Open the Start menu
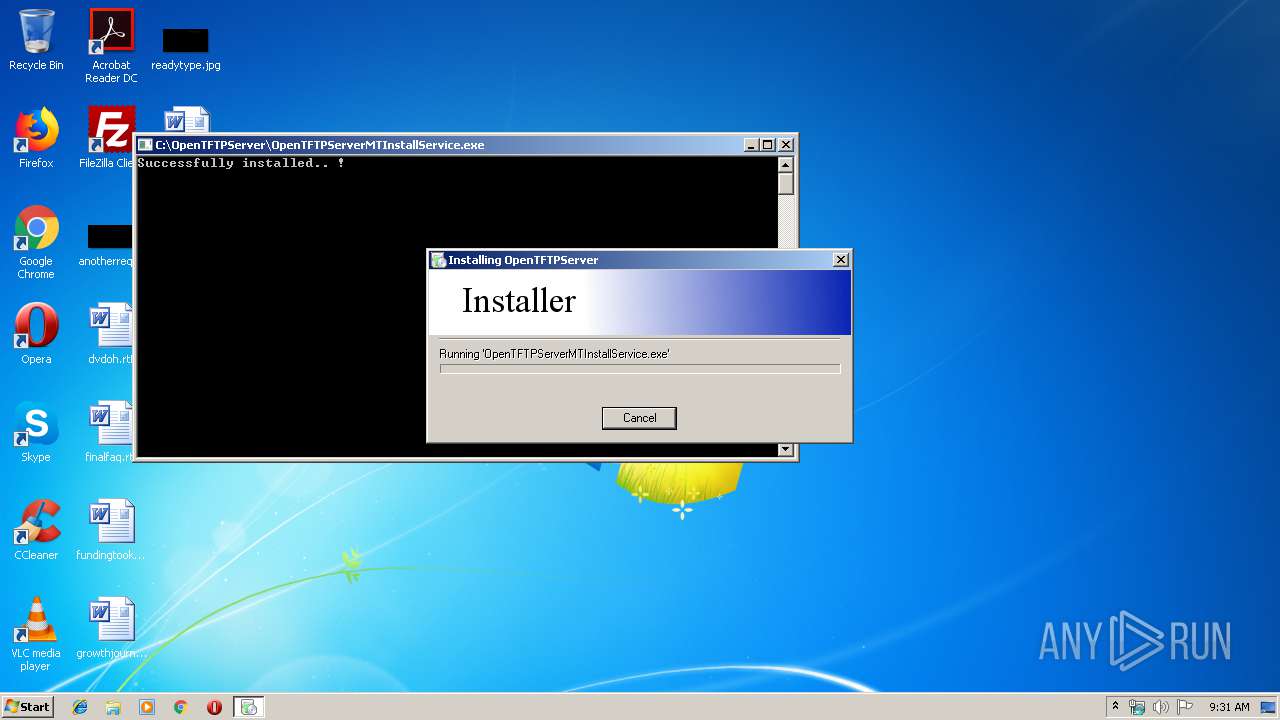The image size is (1280, 720). (x=27, y=706)
